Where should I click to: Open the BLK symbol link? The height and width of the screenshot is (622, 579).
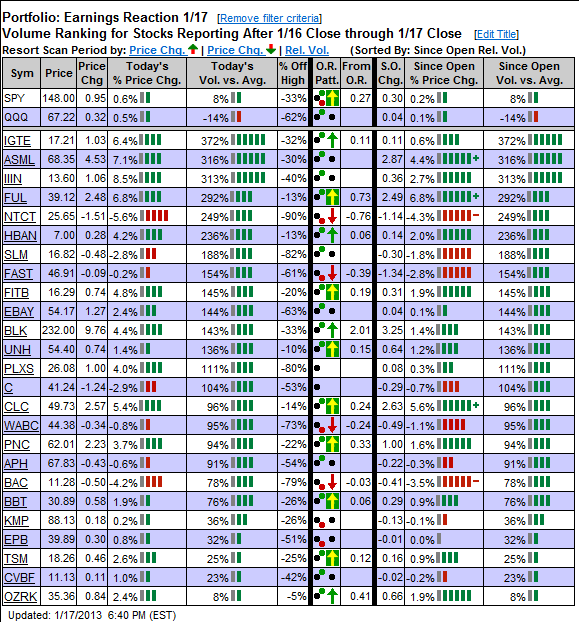point(15,331)
